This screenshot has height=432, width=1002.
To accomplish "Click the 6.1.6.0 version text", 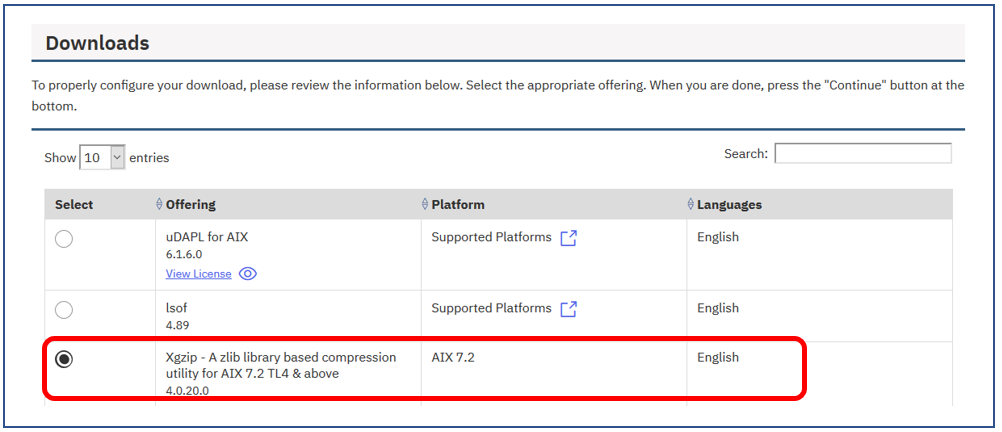I will tap(184, 254).
